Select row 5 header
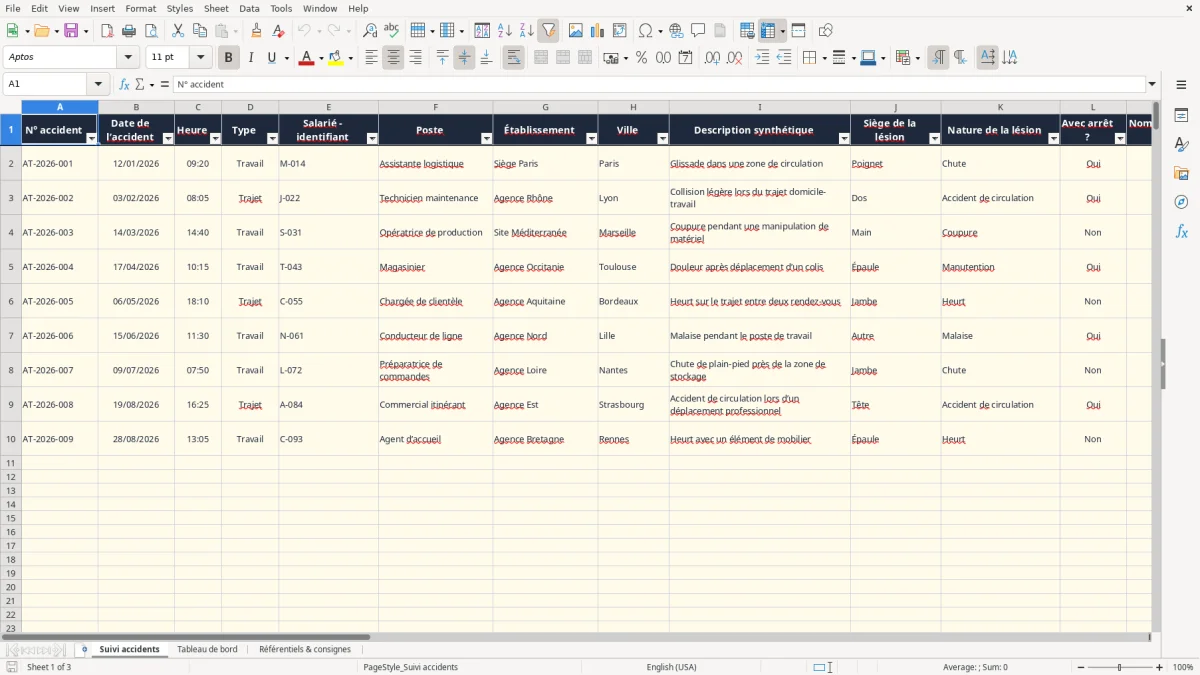Screen dimensions: 1200x675 click(x=11, y=267)
